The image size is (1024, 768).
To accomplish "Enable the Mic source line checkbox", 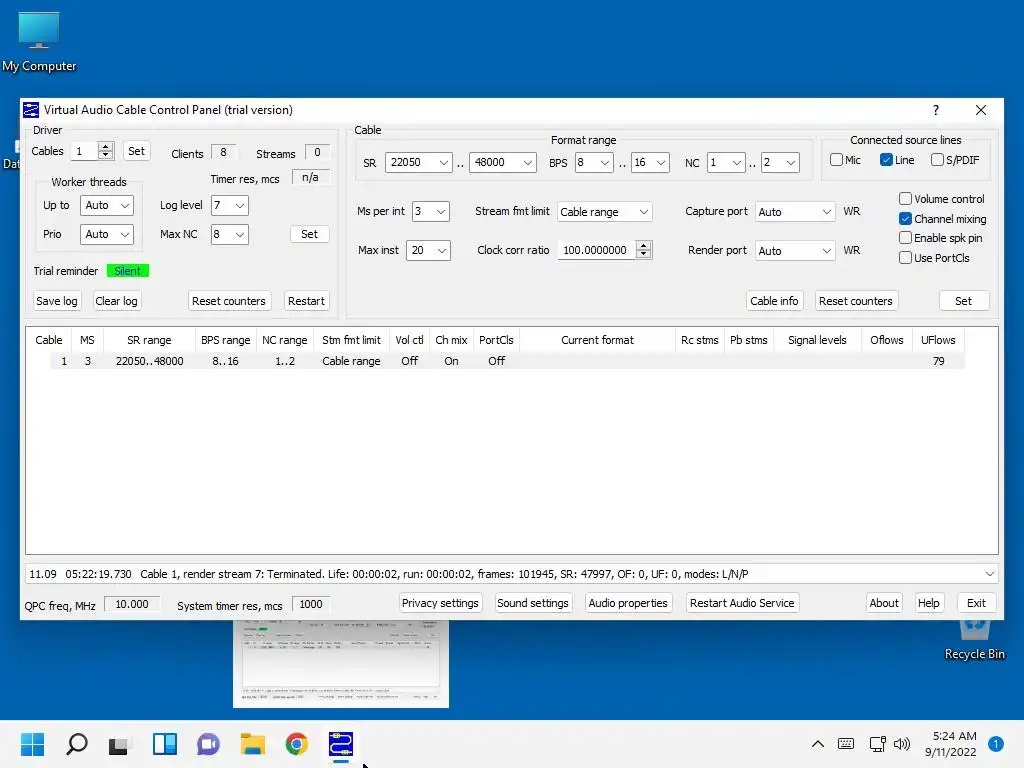I will pos(836,159).
